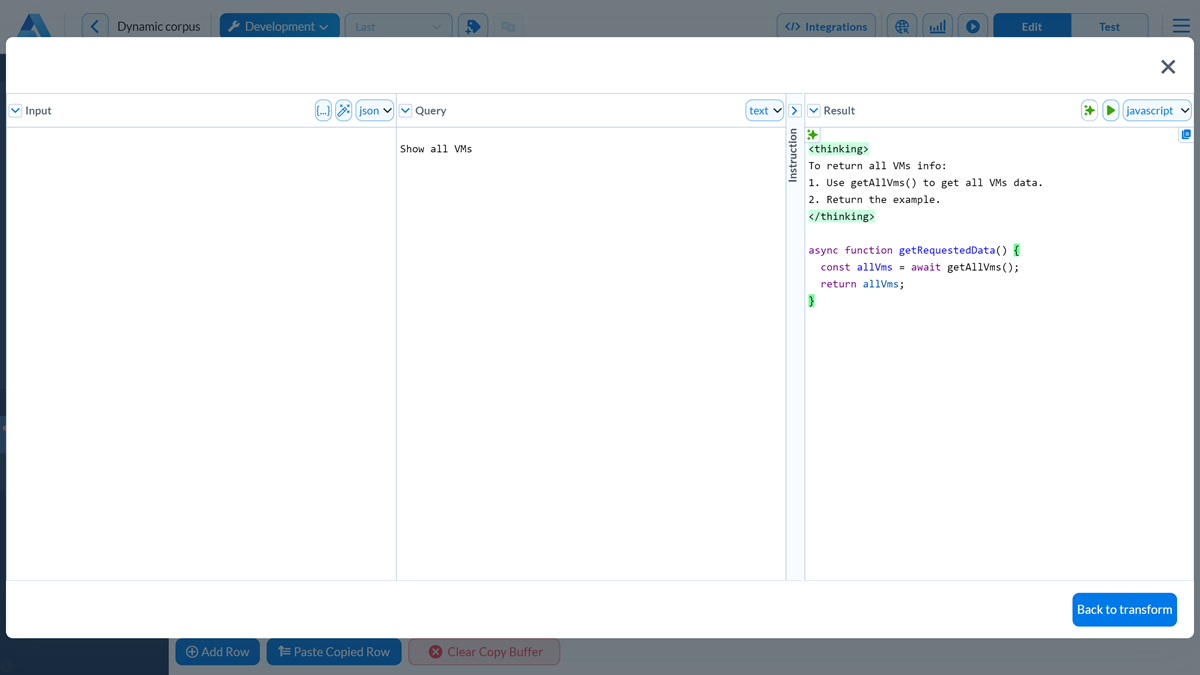Open the text format dropdown above Query

[x=764, y=110]
